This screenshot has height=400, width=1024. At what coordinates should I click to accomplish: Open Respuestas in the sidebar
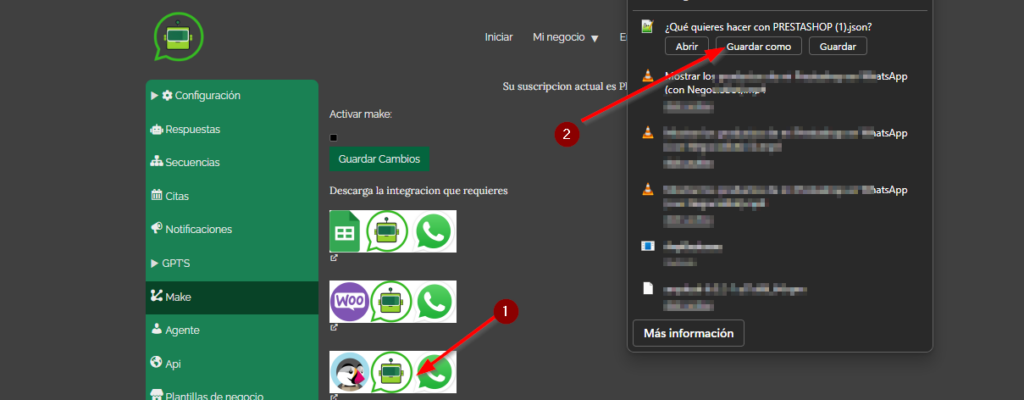click(x=185, y=129)
